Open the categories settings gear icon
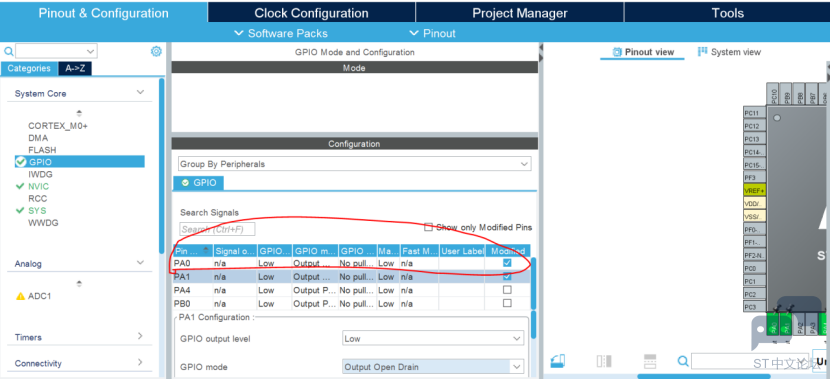The width and height of the screenshot is (830, 379). 156,51
